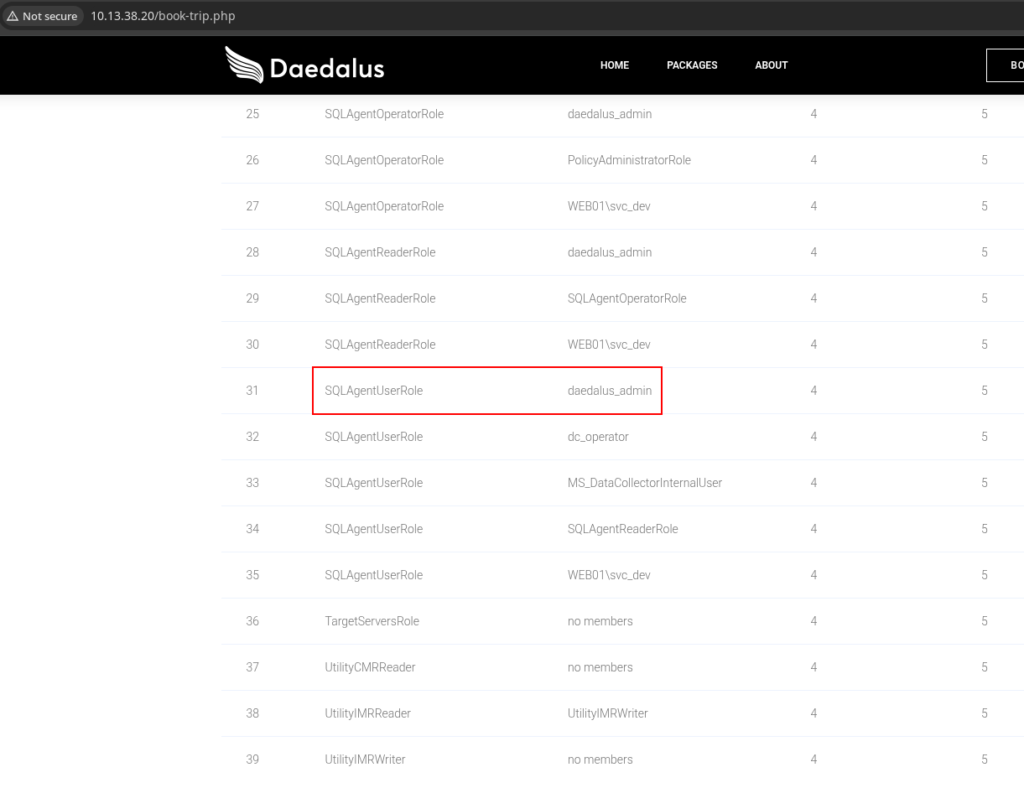Click the Daedalus wing logo icon
The width and height of the screenshot is (1024, 788).
click(244, 65)
